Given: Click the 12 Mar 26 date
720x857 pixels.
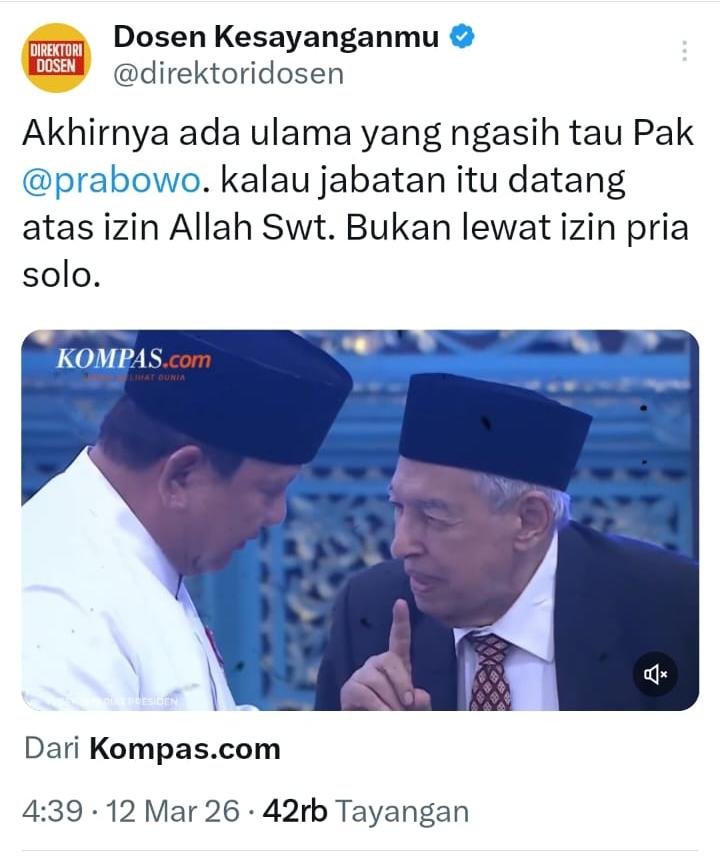Looking at the screenshot, I should [173, 812].
